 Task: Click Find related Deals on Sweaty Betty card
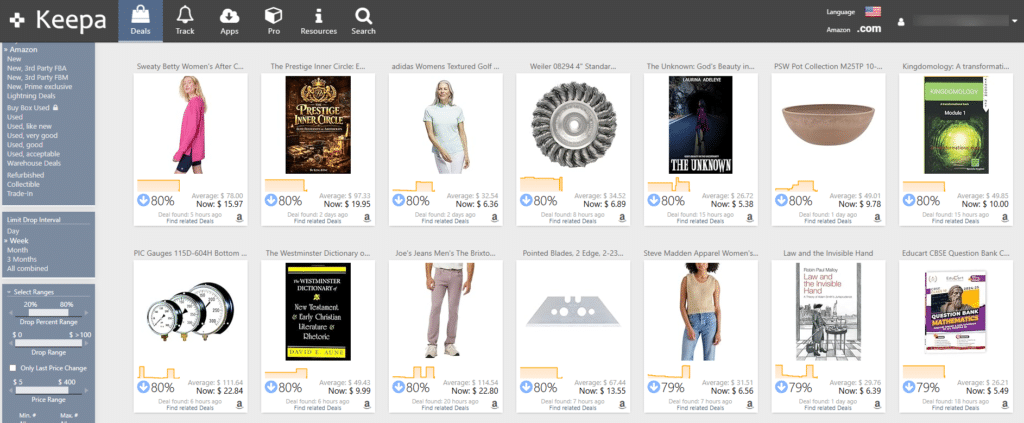coord(191,221)
